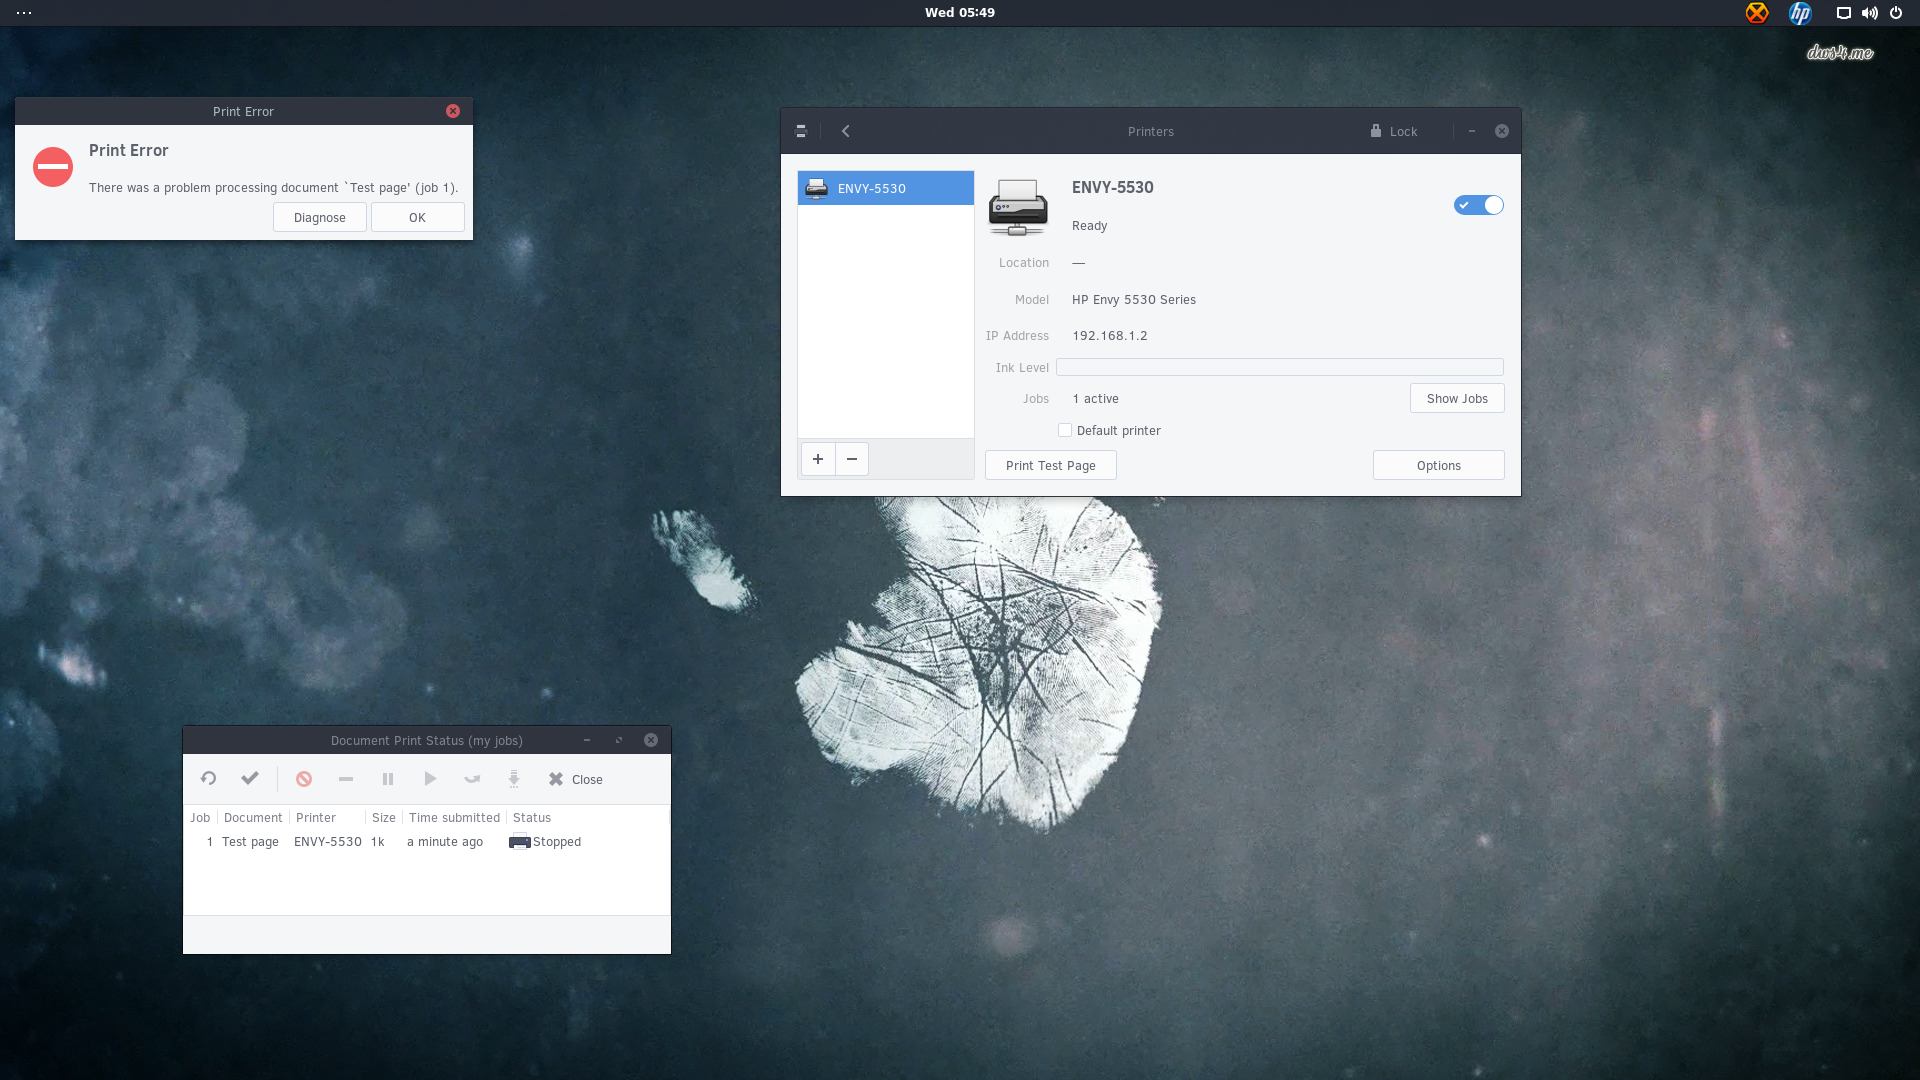Viewport: 1920px width, 1080px height.
Task: Click the all-settings icon in Printers header
Action: [801, 131]
